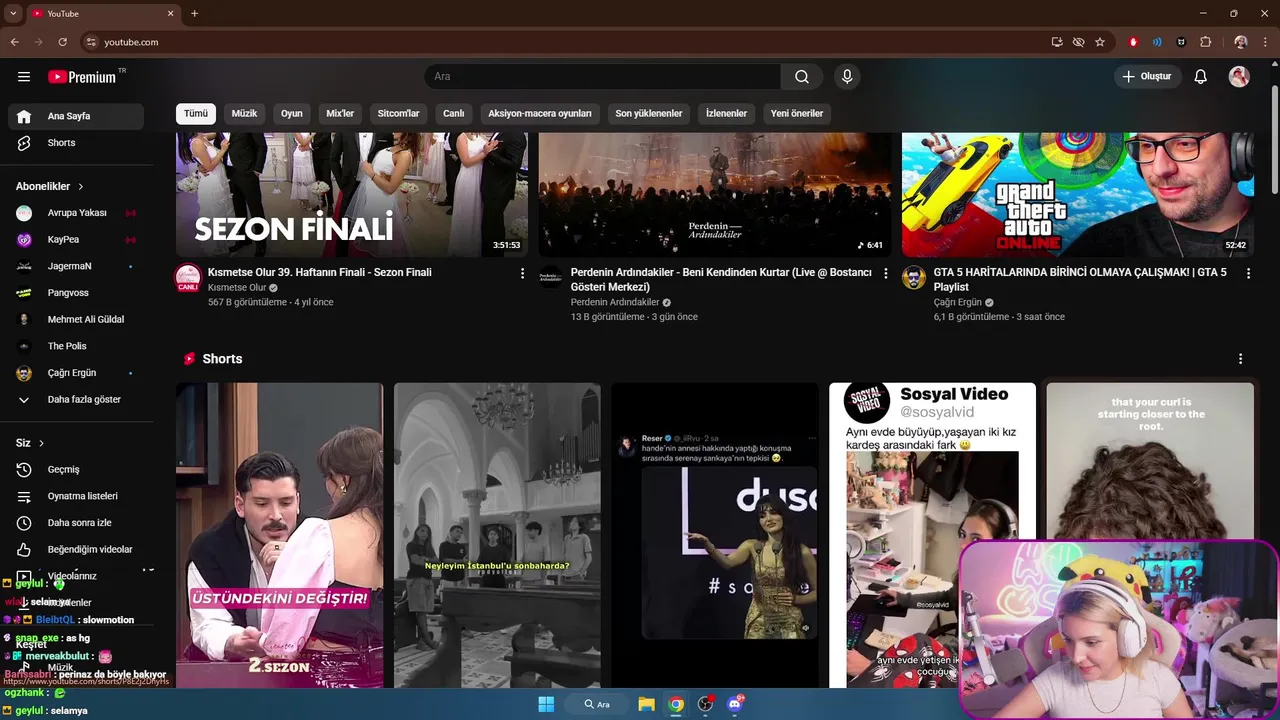1280x720 pixels.
Task: Reload the page in browser
Action: click(x=62, y=42)
